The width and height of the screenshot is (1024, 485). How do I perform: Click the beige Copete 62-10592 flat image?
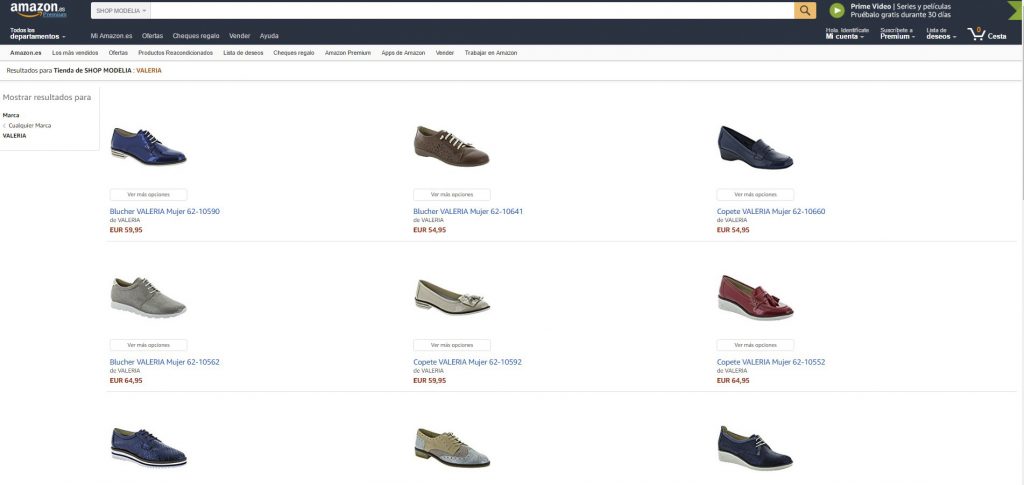pos(452,298)
